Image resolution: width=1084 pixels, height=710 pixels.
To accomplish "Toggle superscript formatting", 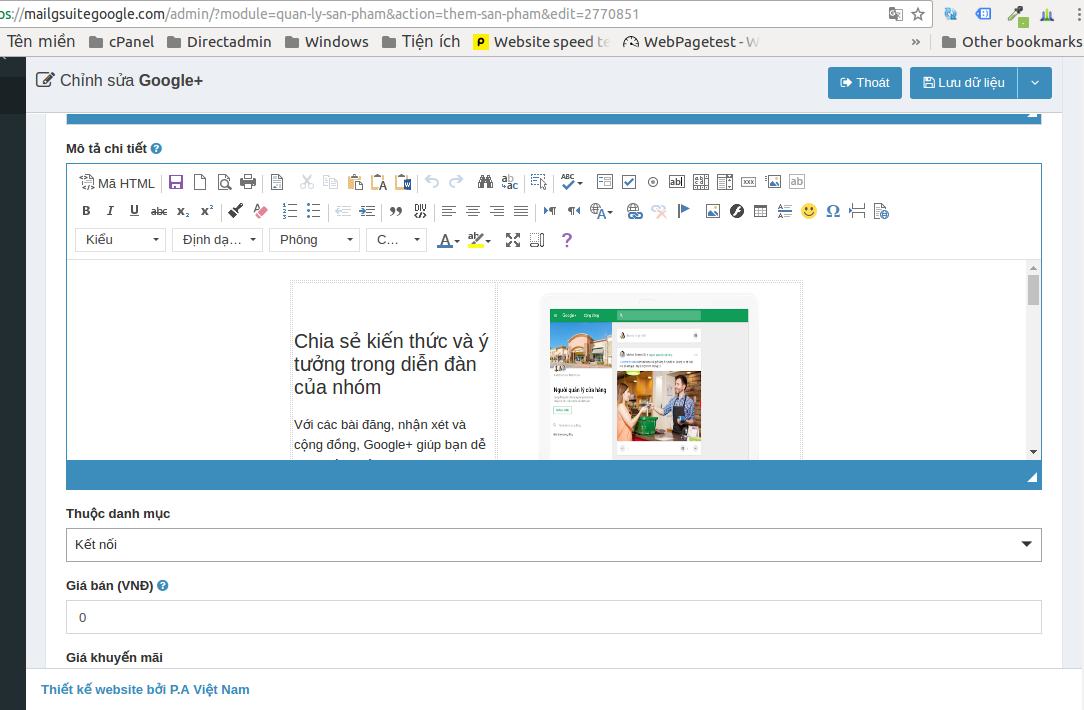I will coord(207,211).
